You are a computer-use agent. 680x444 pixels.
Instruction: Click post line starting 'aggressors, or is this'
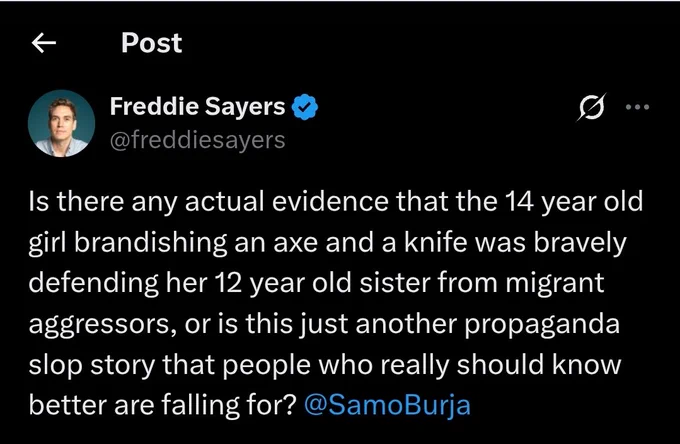(x=324, y=324)
